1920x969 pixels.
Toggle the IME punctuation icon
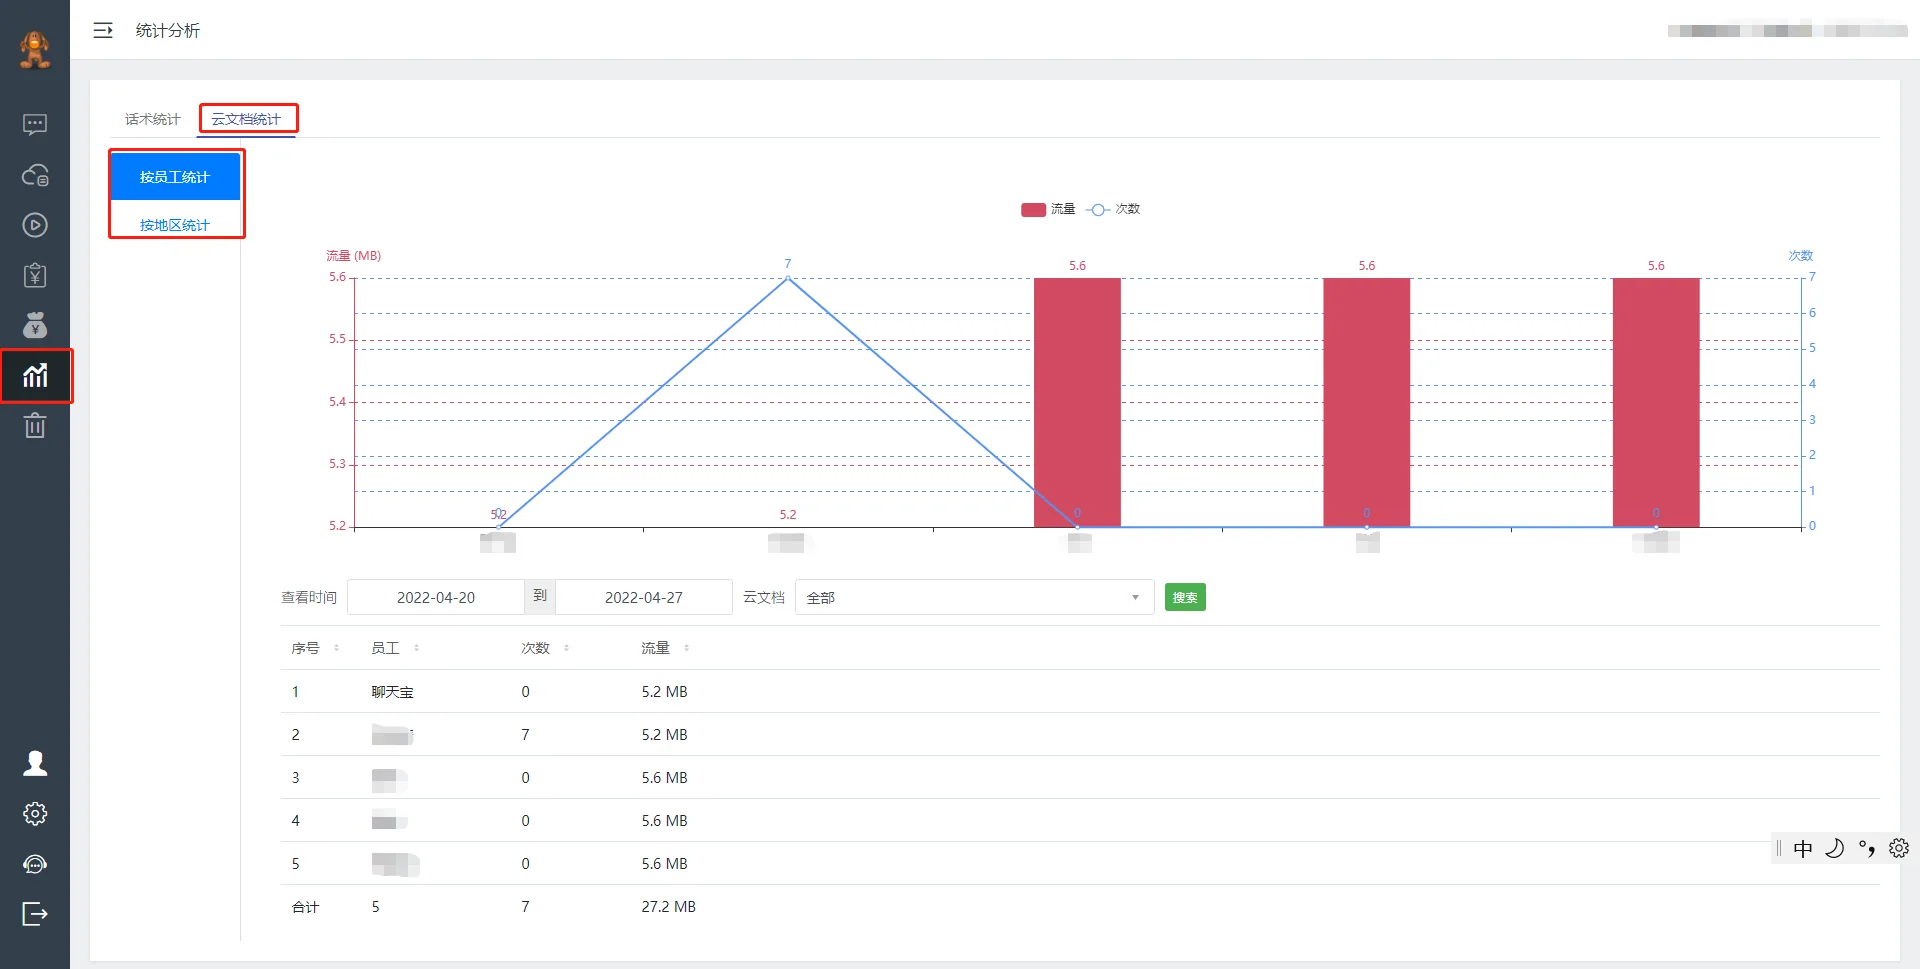coord(1866,848)
